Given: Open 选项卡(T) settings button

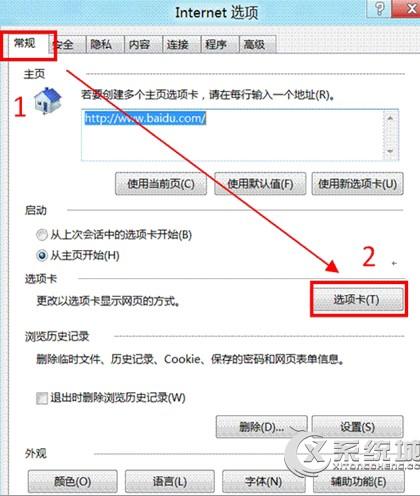Looking at the screenshot, I should [358, 299].
